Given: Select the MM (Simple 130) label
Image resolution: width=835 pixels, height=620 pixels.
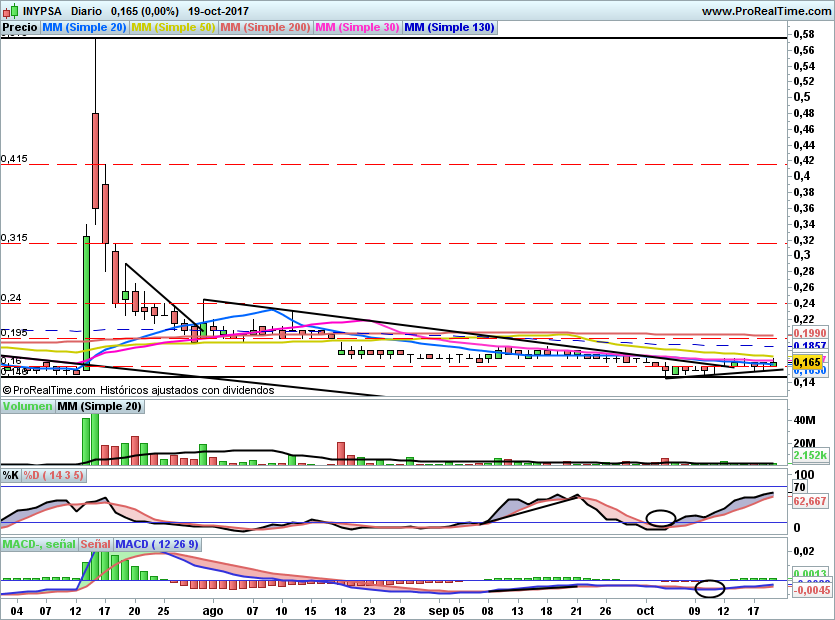Looking at the screenshot, I should 450,27.
